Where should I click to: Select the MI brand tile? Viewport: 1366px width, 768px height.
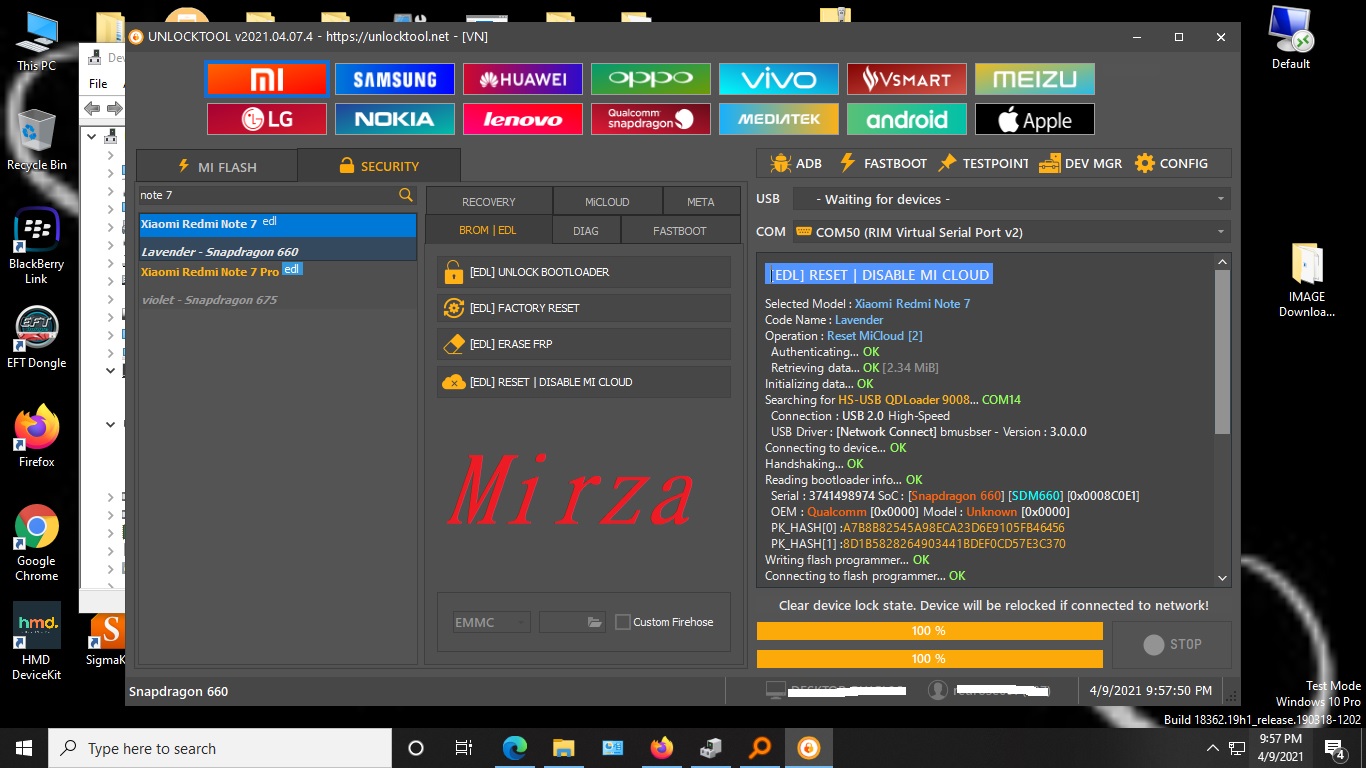pos(267,79)
